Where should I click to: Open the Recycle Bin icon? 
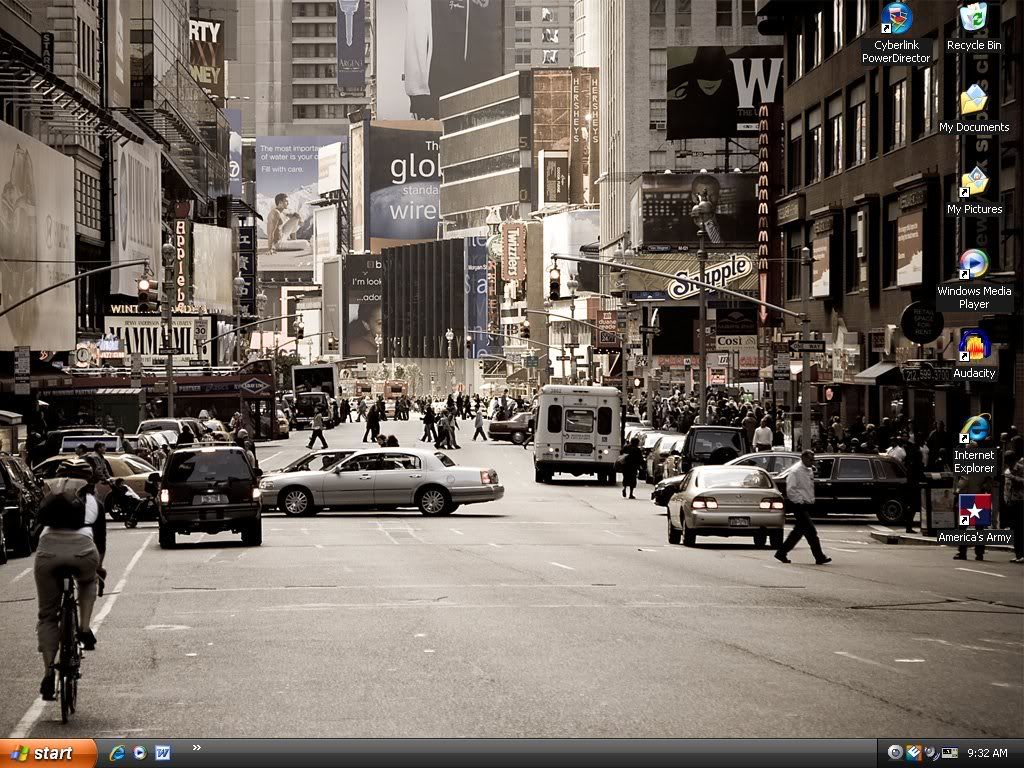click(x=974, y=26)
